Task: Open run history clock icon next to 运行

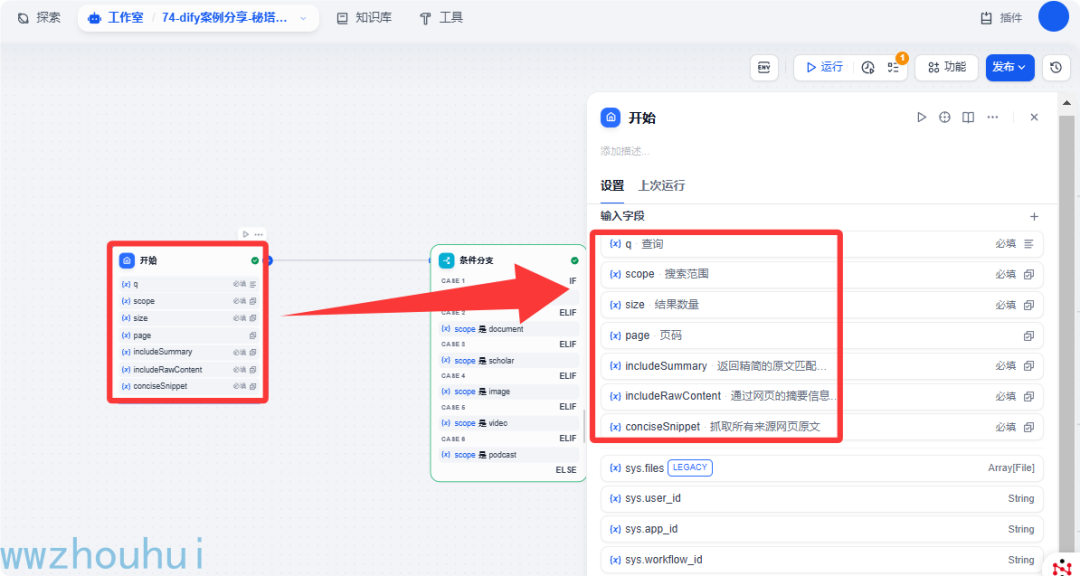Action: [x=868, y=68]
